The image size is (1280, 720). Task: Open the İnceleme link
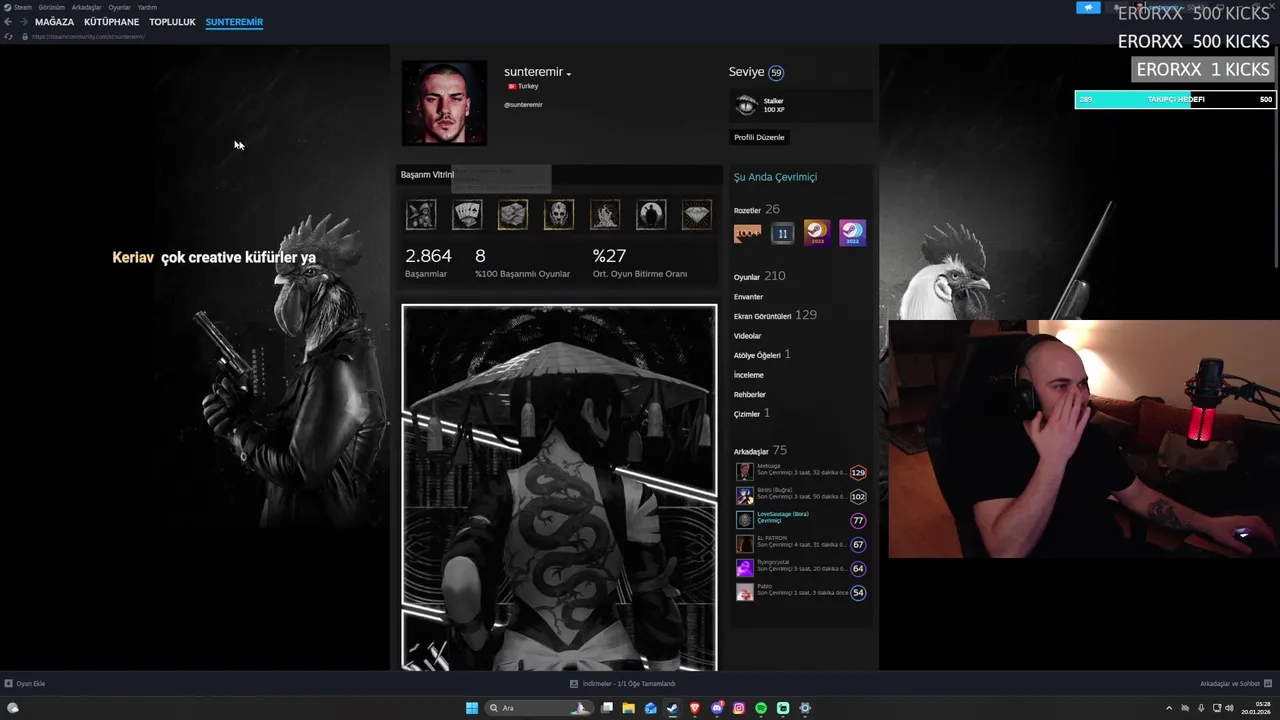click(748, 375)
